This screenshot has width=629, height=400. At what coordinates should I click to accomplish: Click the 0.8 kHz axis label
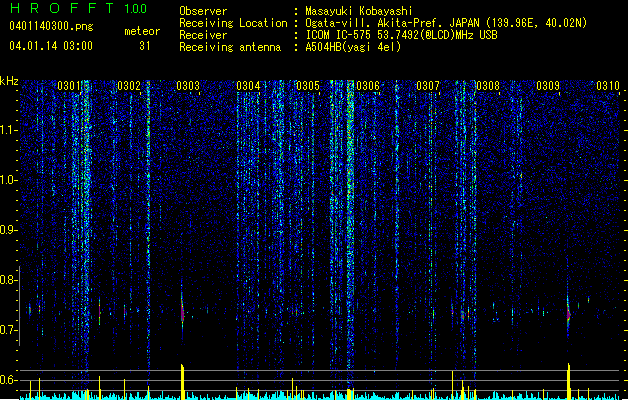[x=9, y=280]
